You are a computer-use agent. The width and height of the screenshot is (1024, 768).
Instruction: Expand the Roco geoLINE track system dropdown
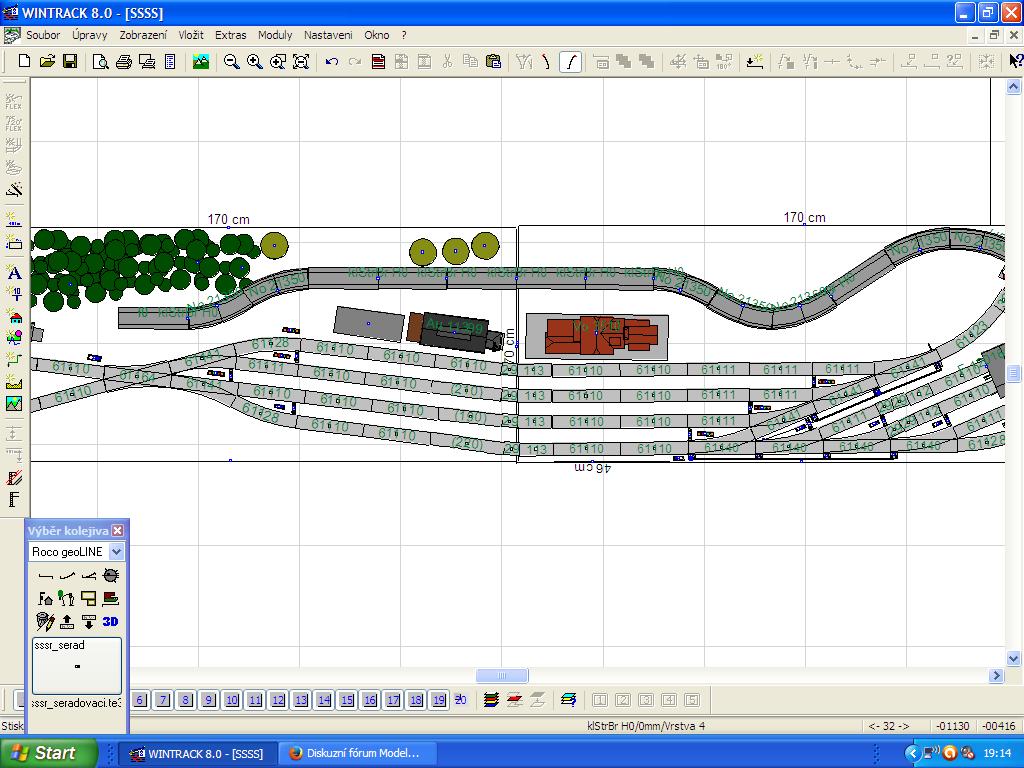point(116,552)
